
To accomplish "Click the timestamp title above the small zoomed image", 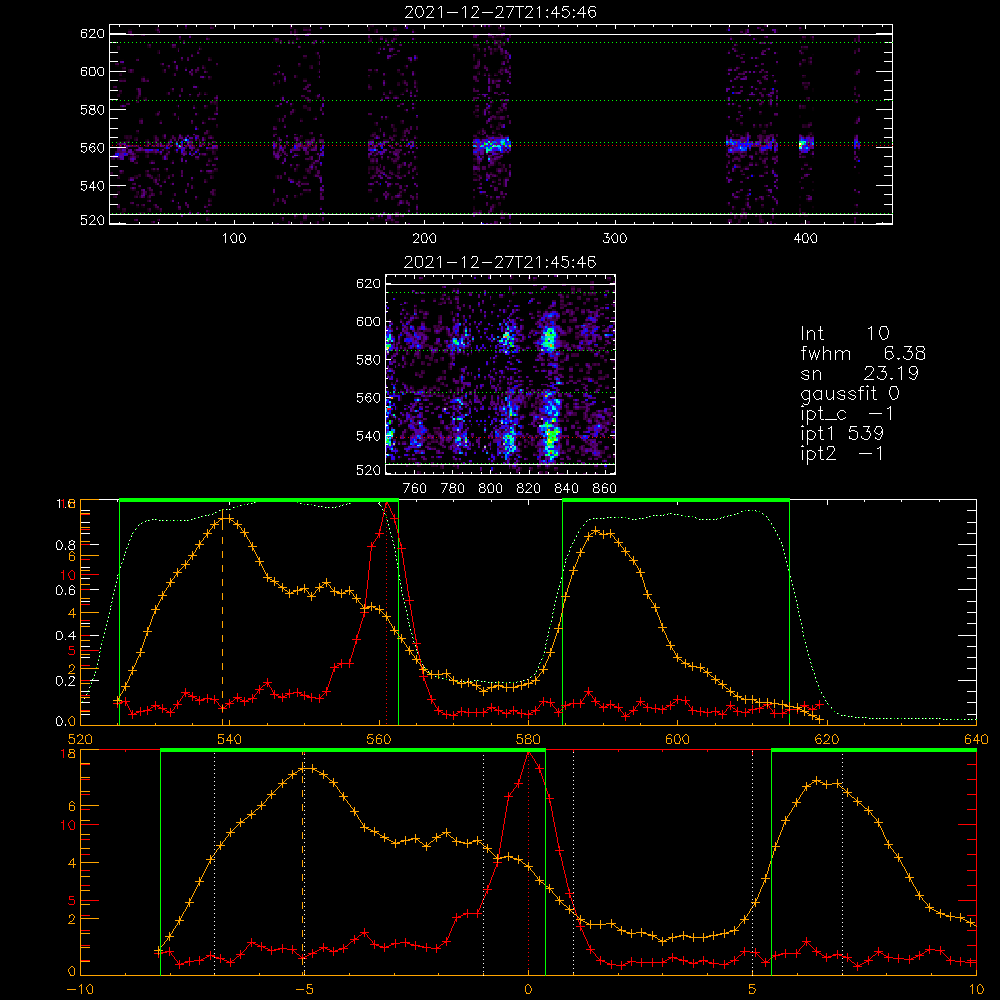I will coord(500,262).
